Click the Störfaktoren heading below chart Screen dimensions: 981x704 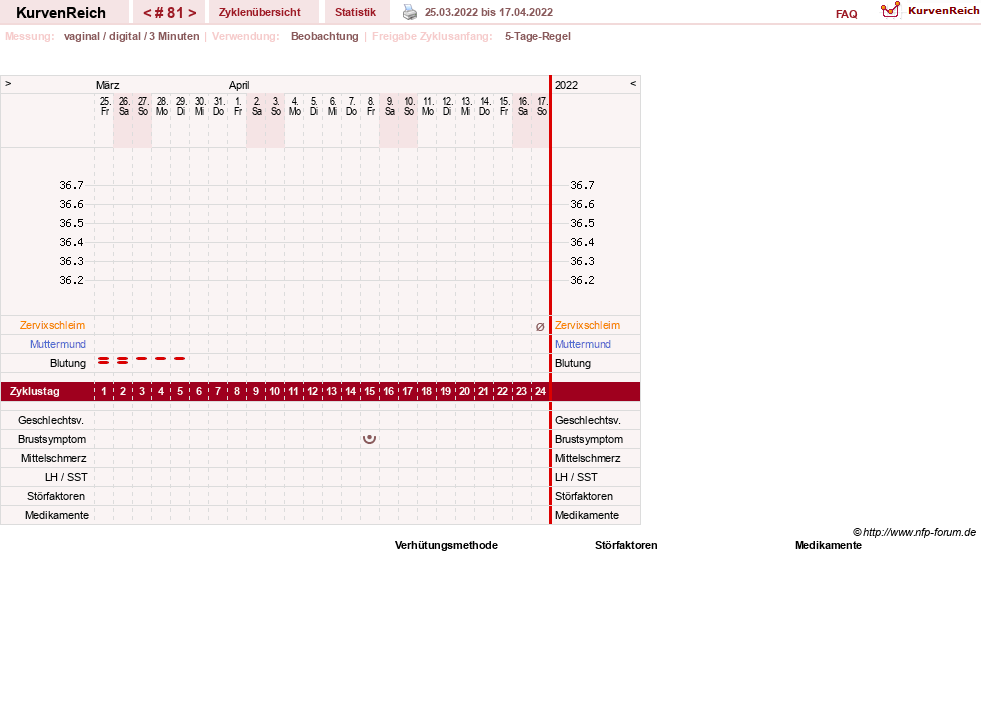626,545
